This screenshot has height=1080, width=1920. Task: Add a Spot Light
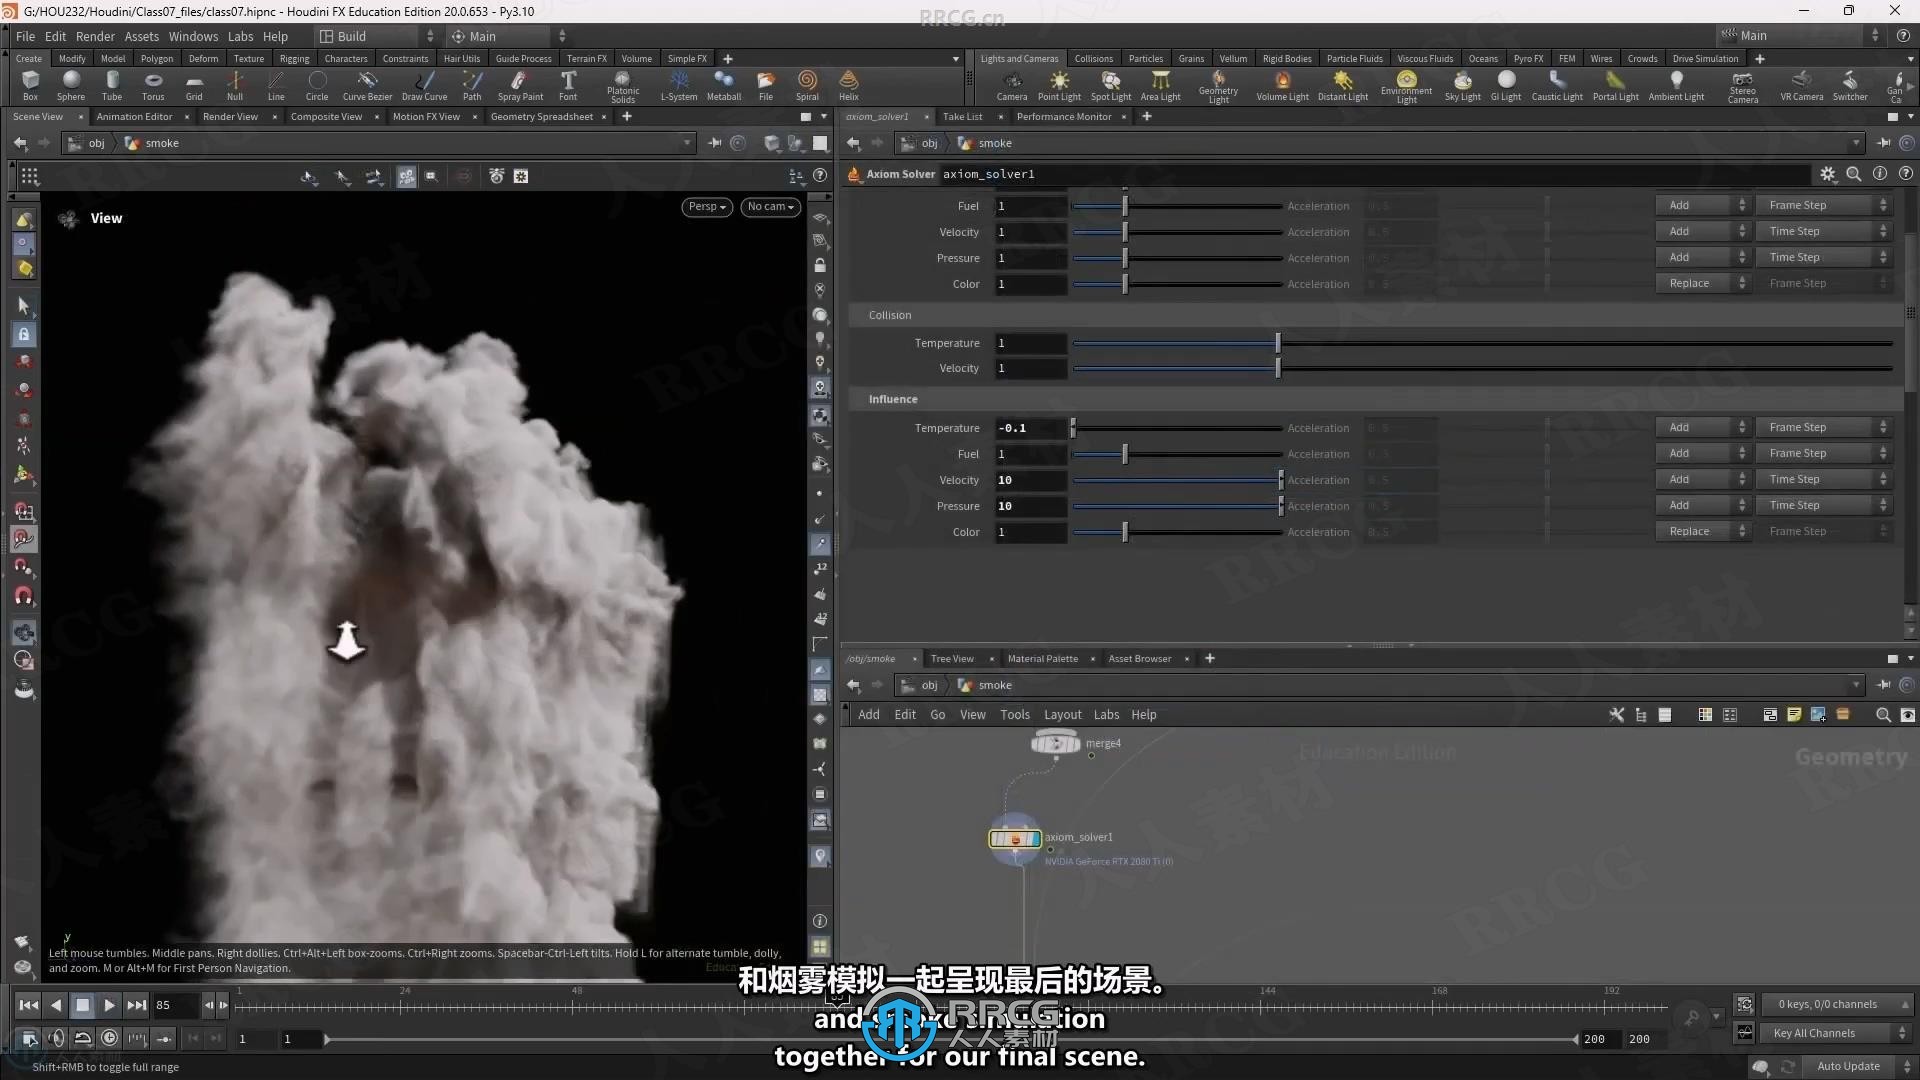click(1111, 85)
